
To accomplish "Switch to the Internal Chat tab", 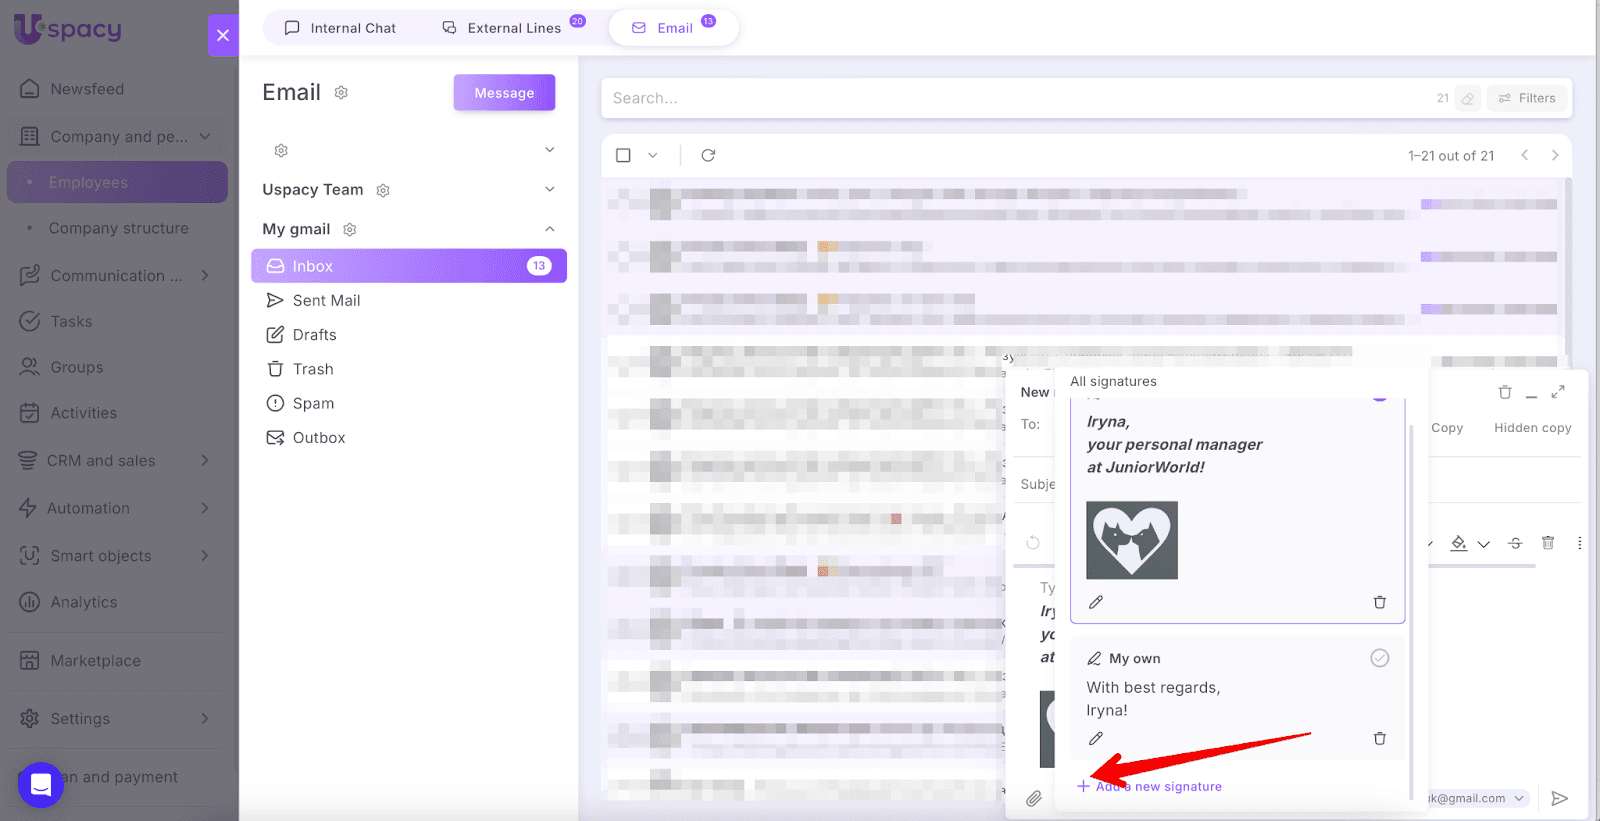I will pyautogui.click(x=340, y=28).
